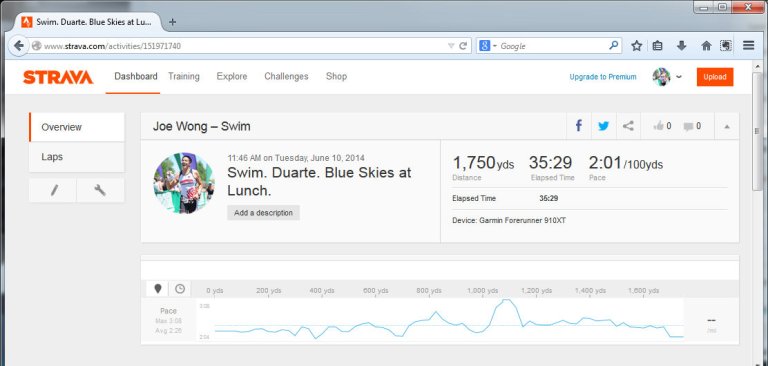
Task: Open comments with the speech bubble icon
Action: (x=688, y=126)
